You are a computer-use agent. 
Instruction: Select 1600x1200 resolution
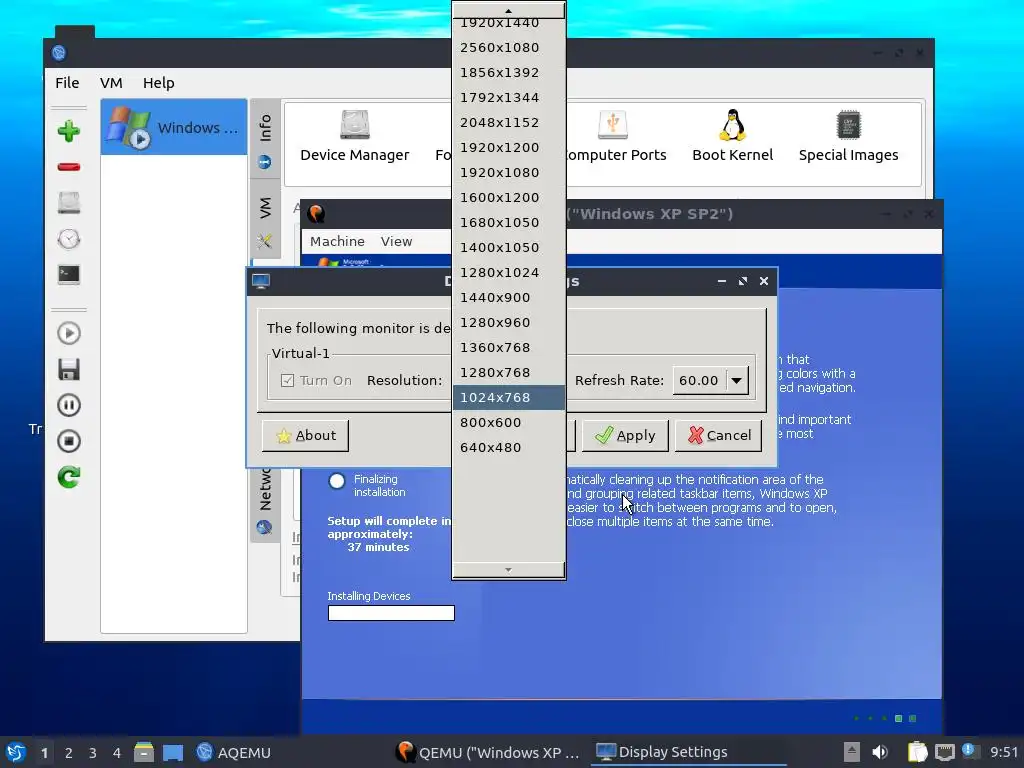tap(509, 197)
